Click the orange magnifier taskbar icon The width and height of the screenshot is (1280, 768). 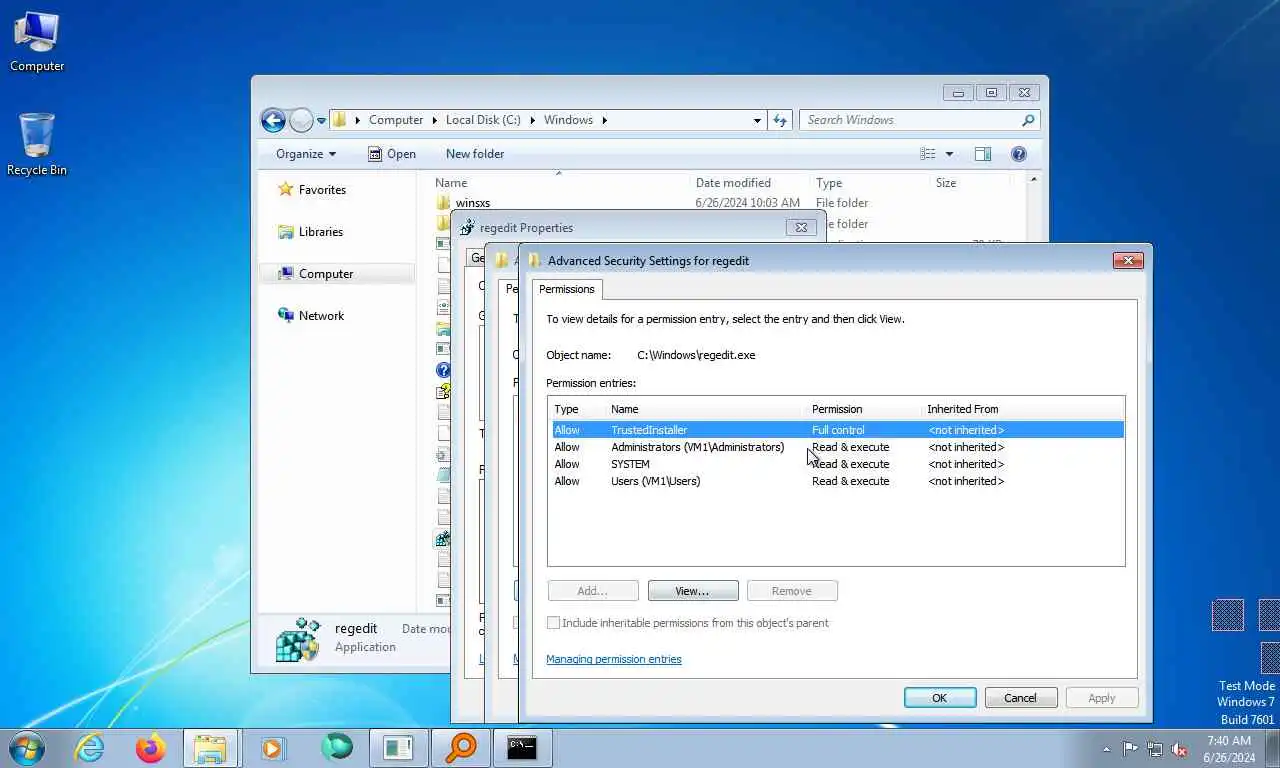pyautogui.click(x=460, y=748)
